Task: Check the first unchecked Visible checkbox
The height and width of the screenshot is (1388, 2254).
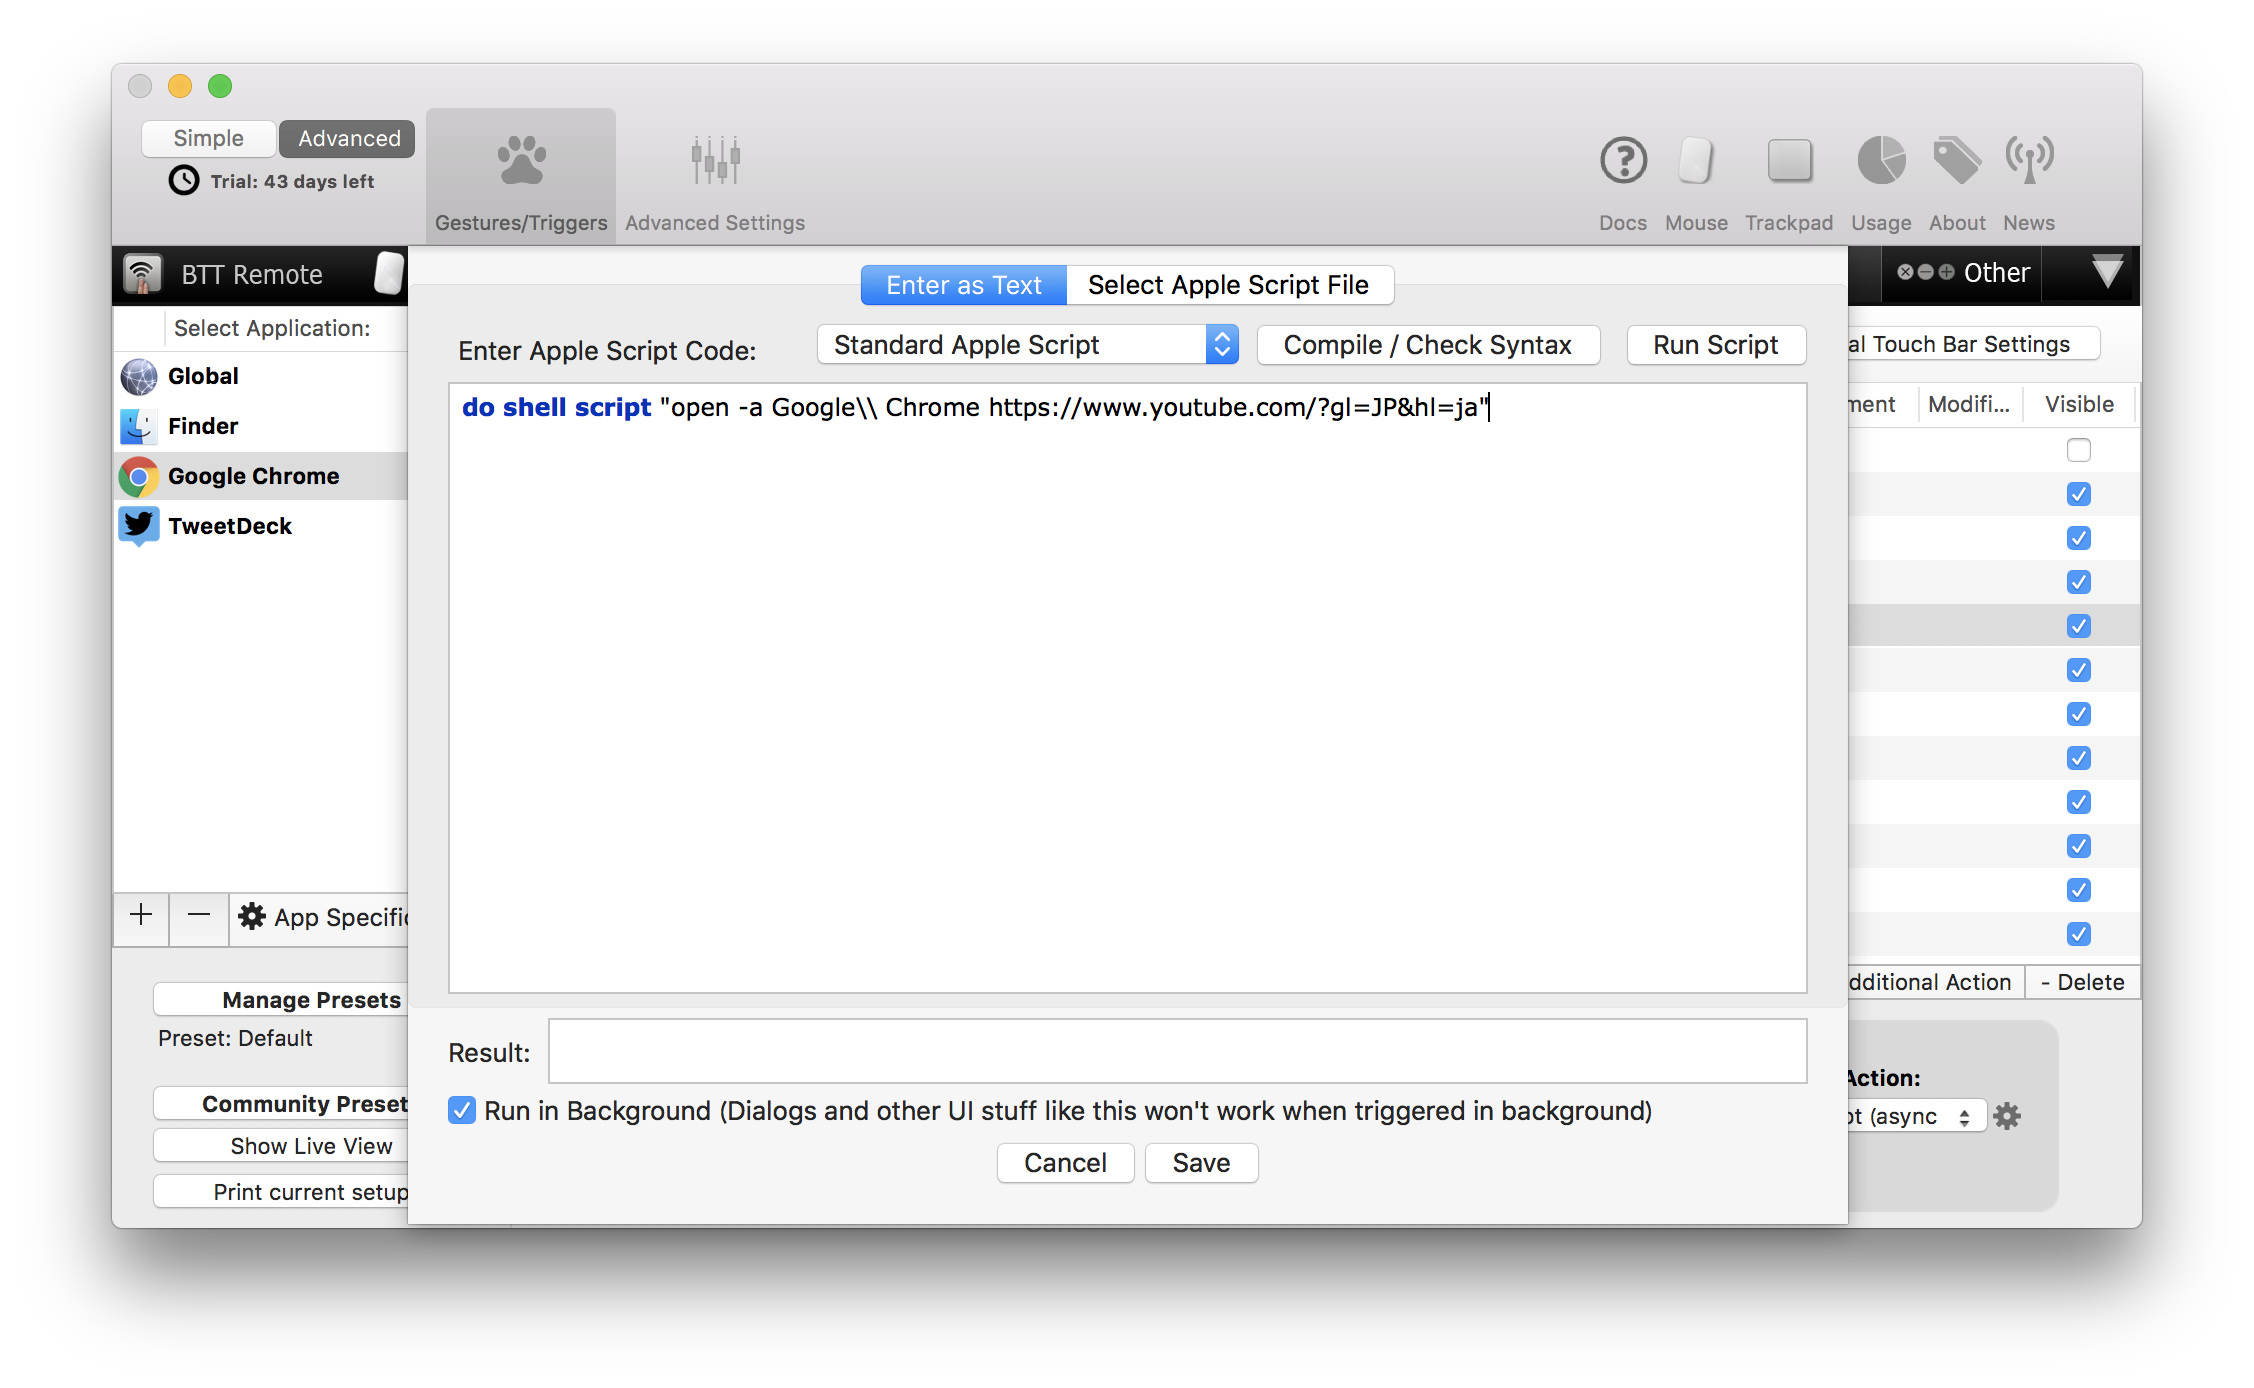Action: click(2078, 450)
